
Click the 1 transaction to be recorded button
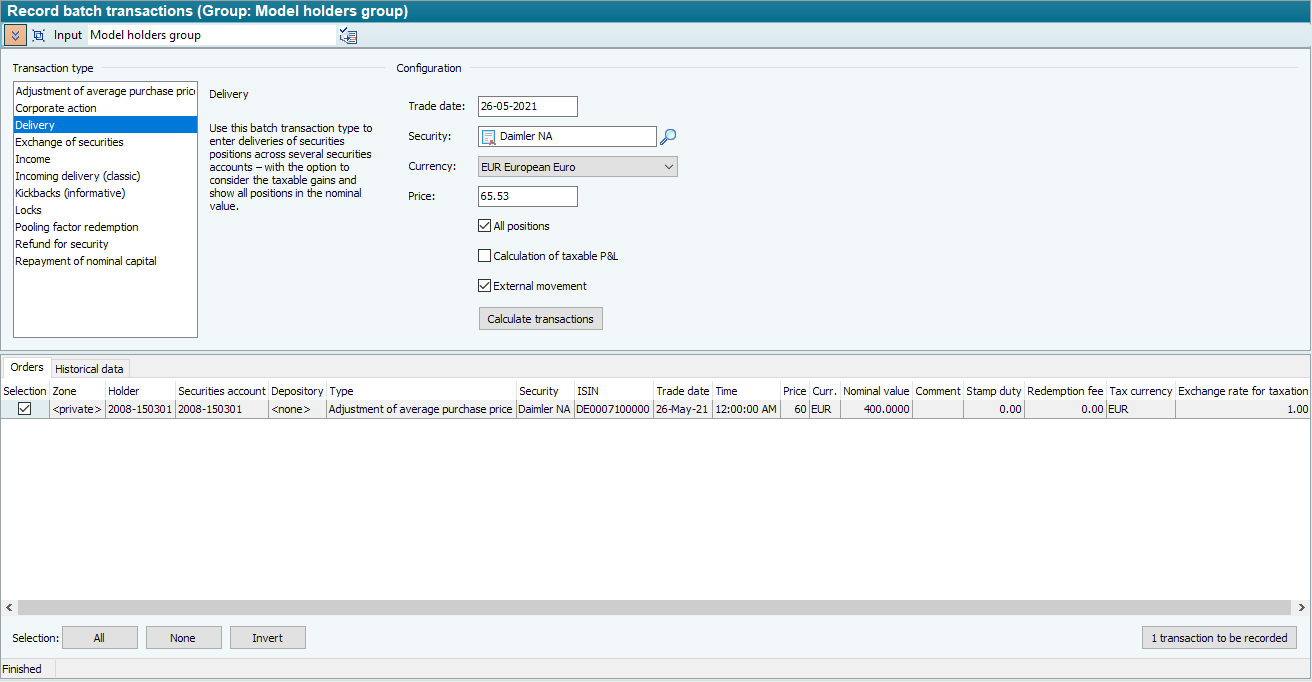[1219, 638]
